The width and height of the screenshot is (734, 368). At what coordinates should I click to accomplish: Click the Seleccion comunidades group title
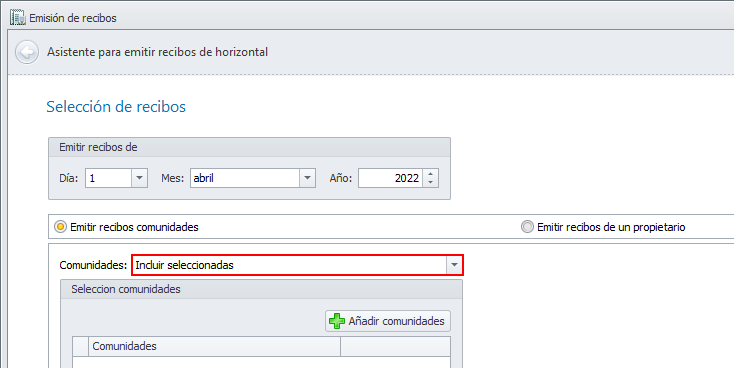[126, 289]
